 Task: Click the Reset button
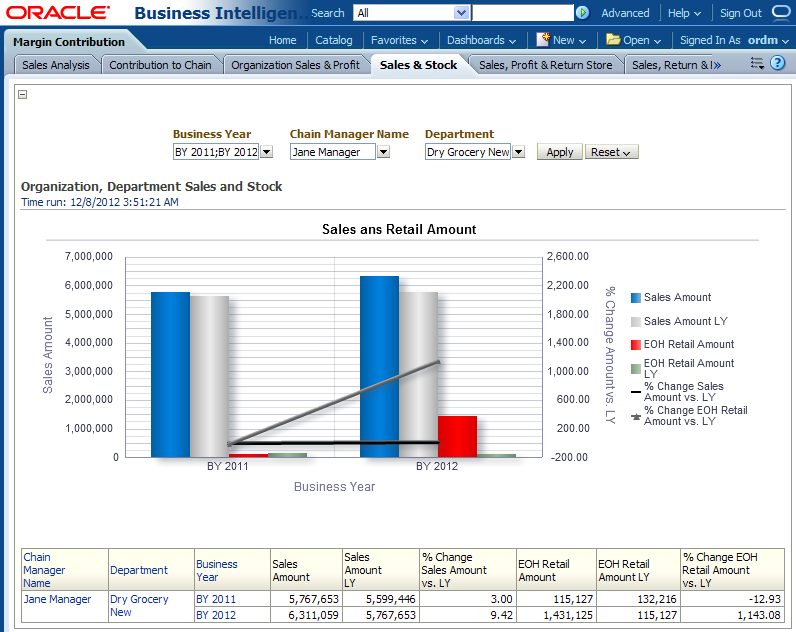(611, 152)
